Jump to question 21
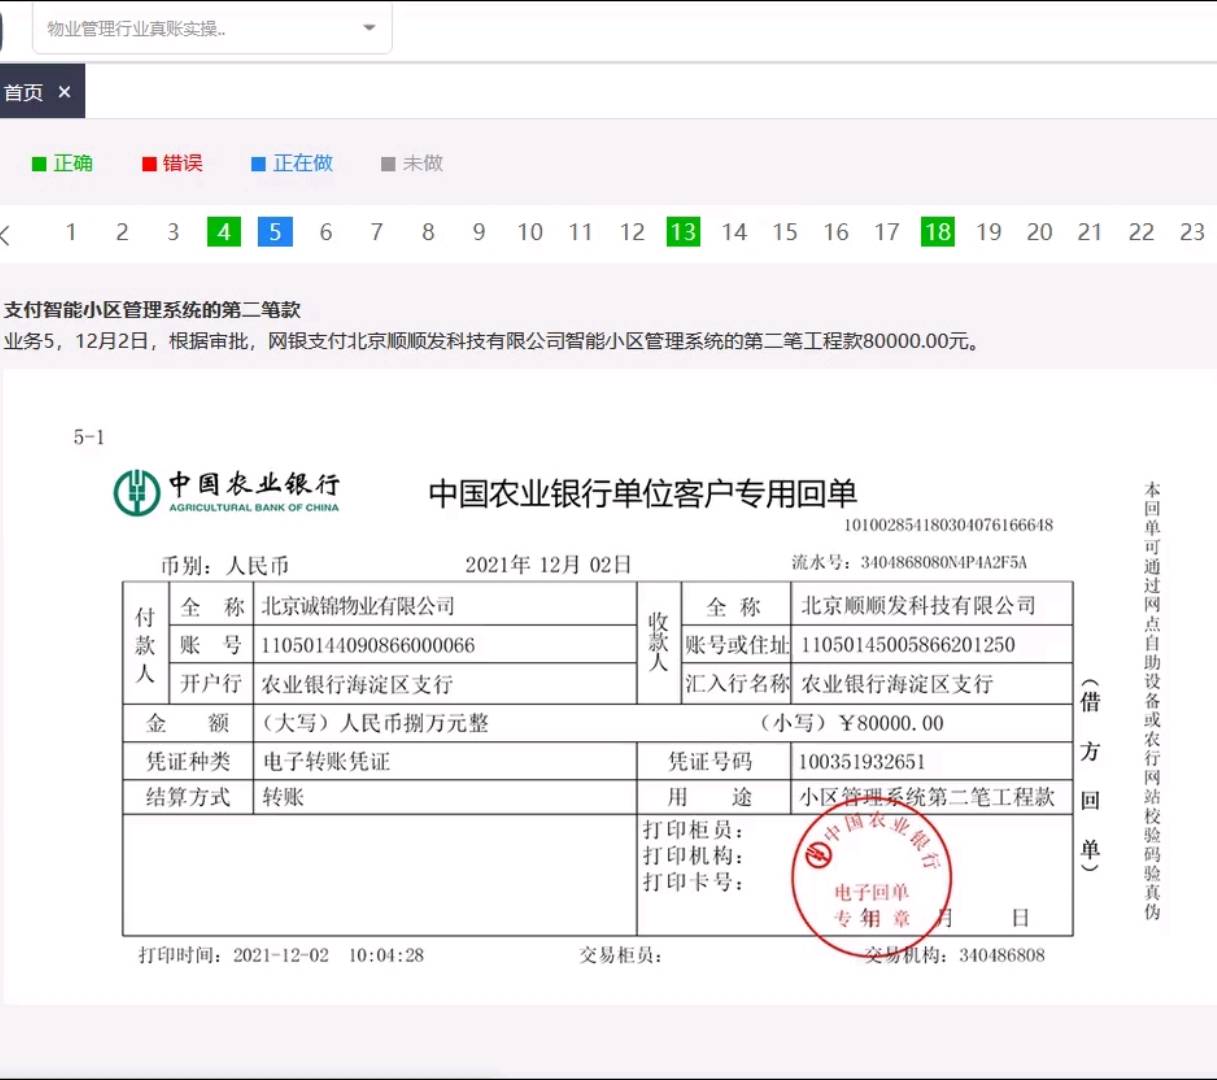Viewport: 1217px width, 1080px height. (1090, 232)
